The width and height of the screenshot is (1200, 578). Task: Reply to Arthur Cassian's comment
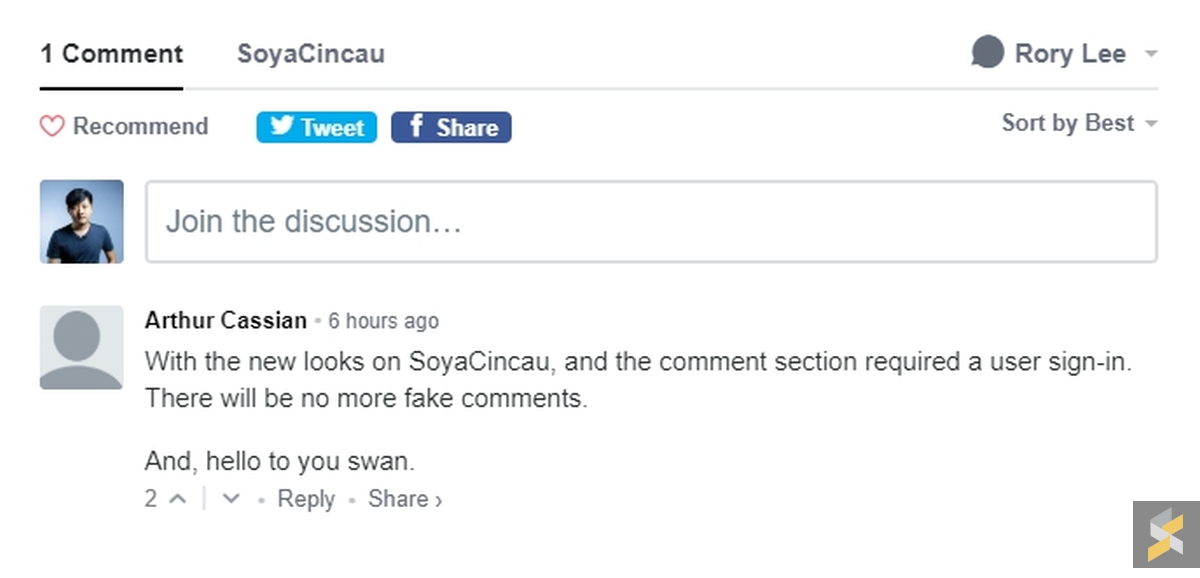(x=306, y=498)
